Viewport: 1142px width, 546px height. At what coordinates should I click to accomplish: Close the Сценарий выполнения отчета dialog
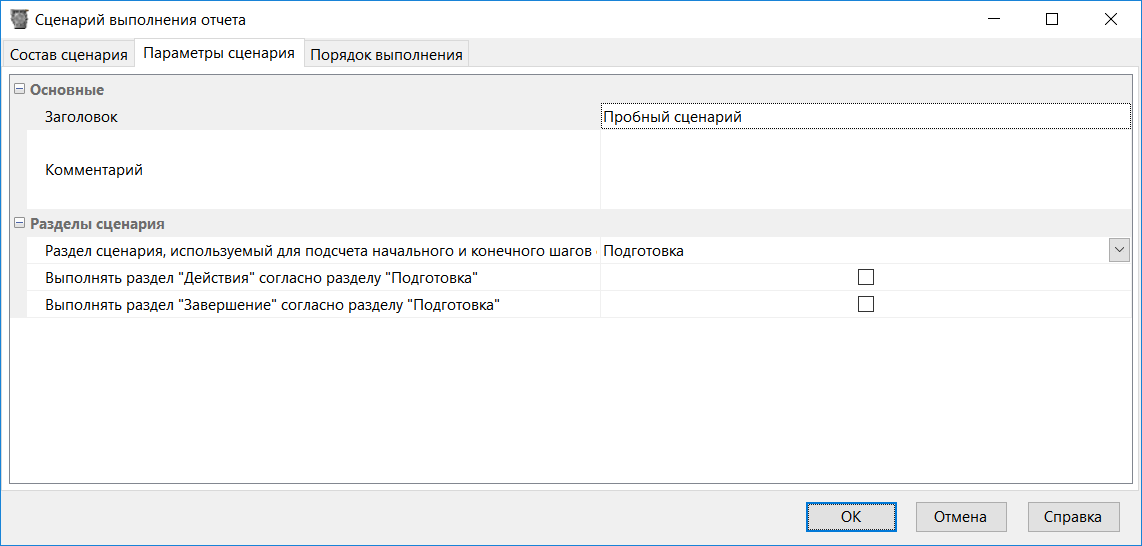point(1110,20)
